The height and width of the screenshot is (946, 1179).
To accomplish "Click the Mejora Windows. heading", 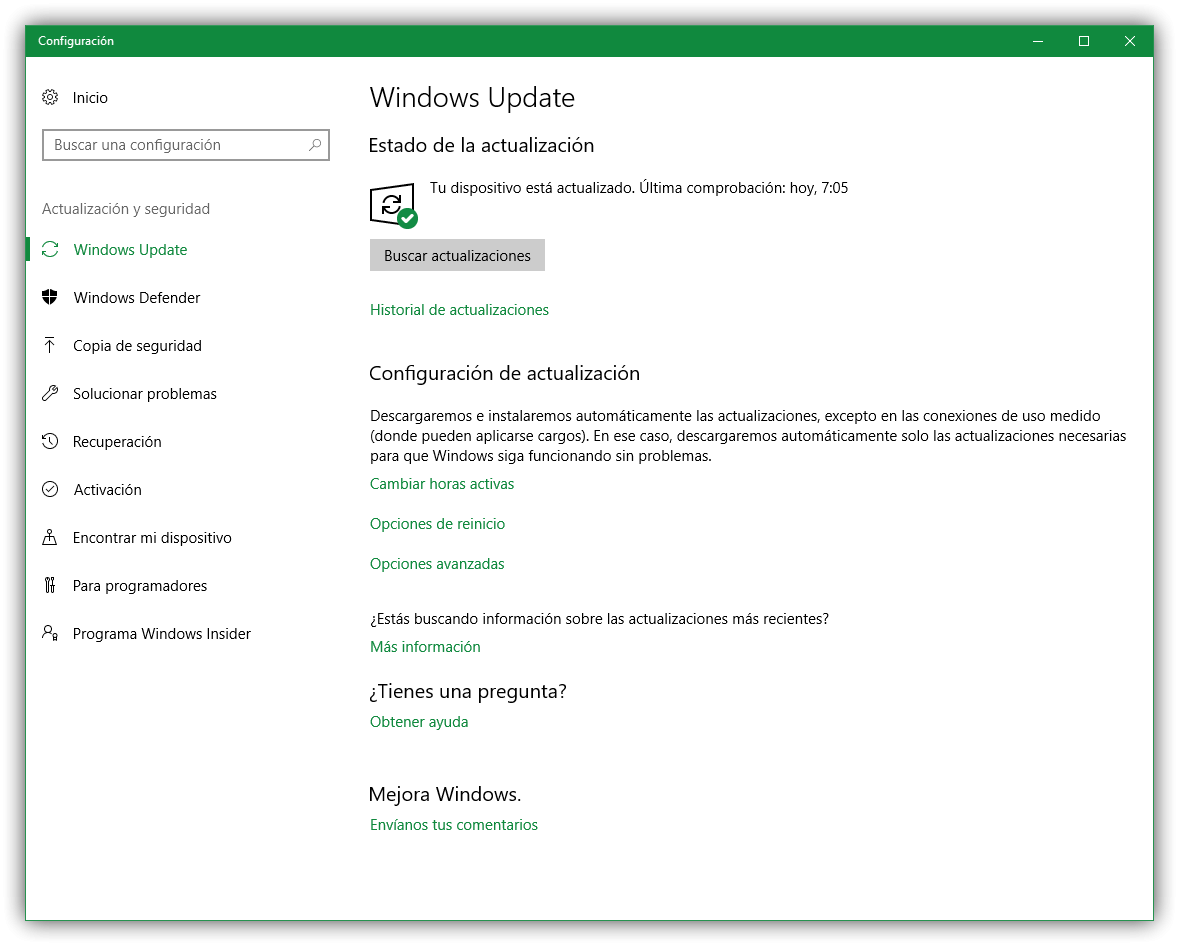I will pos(444,794).
